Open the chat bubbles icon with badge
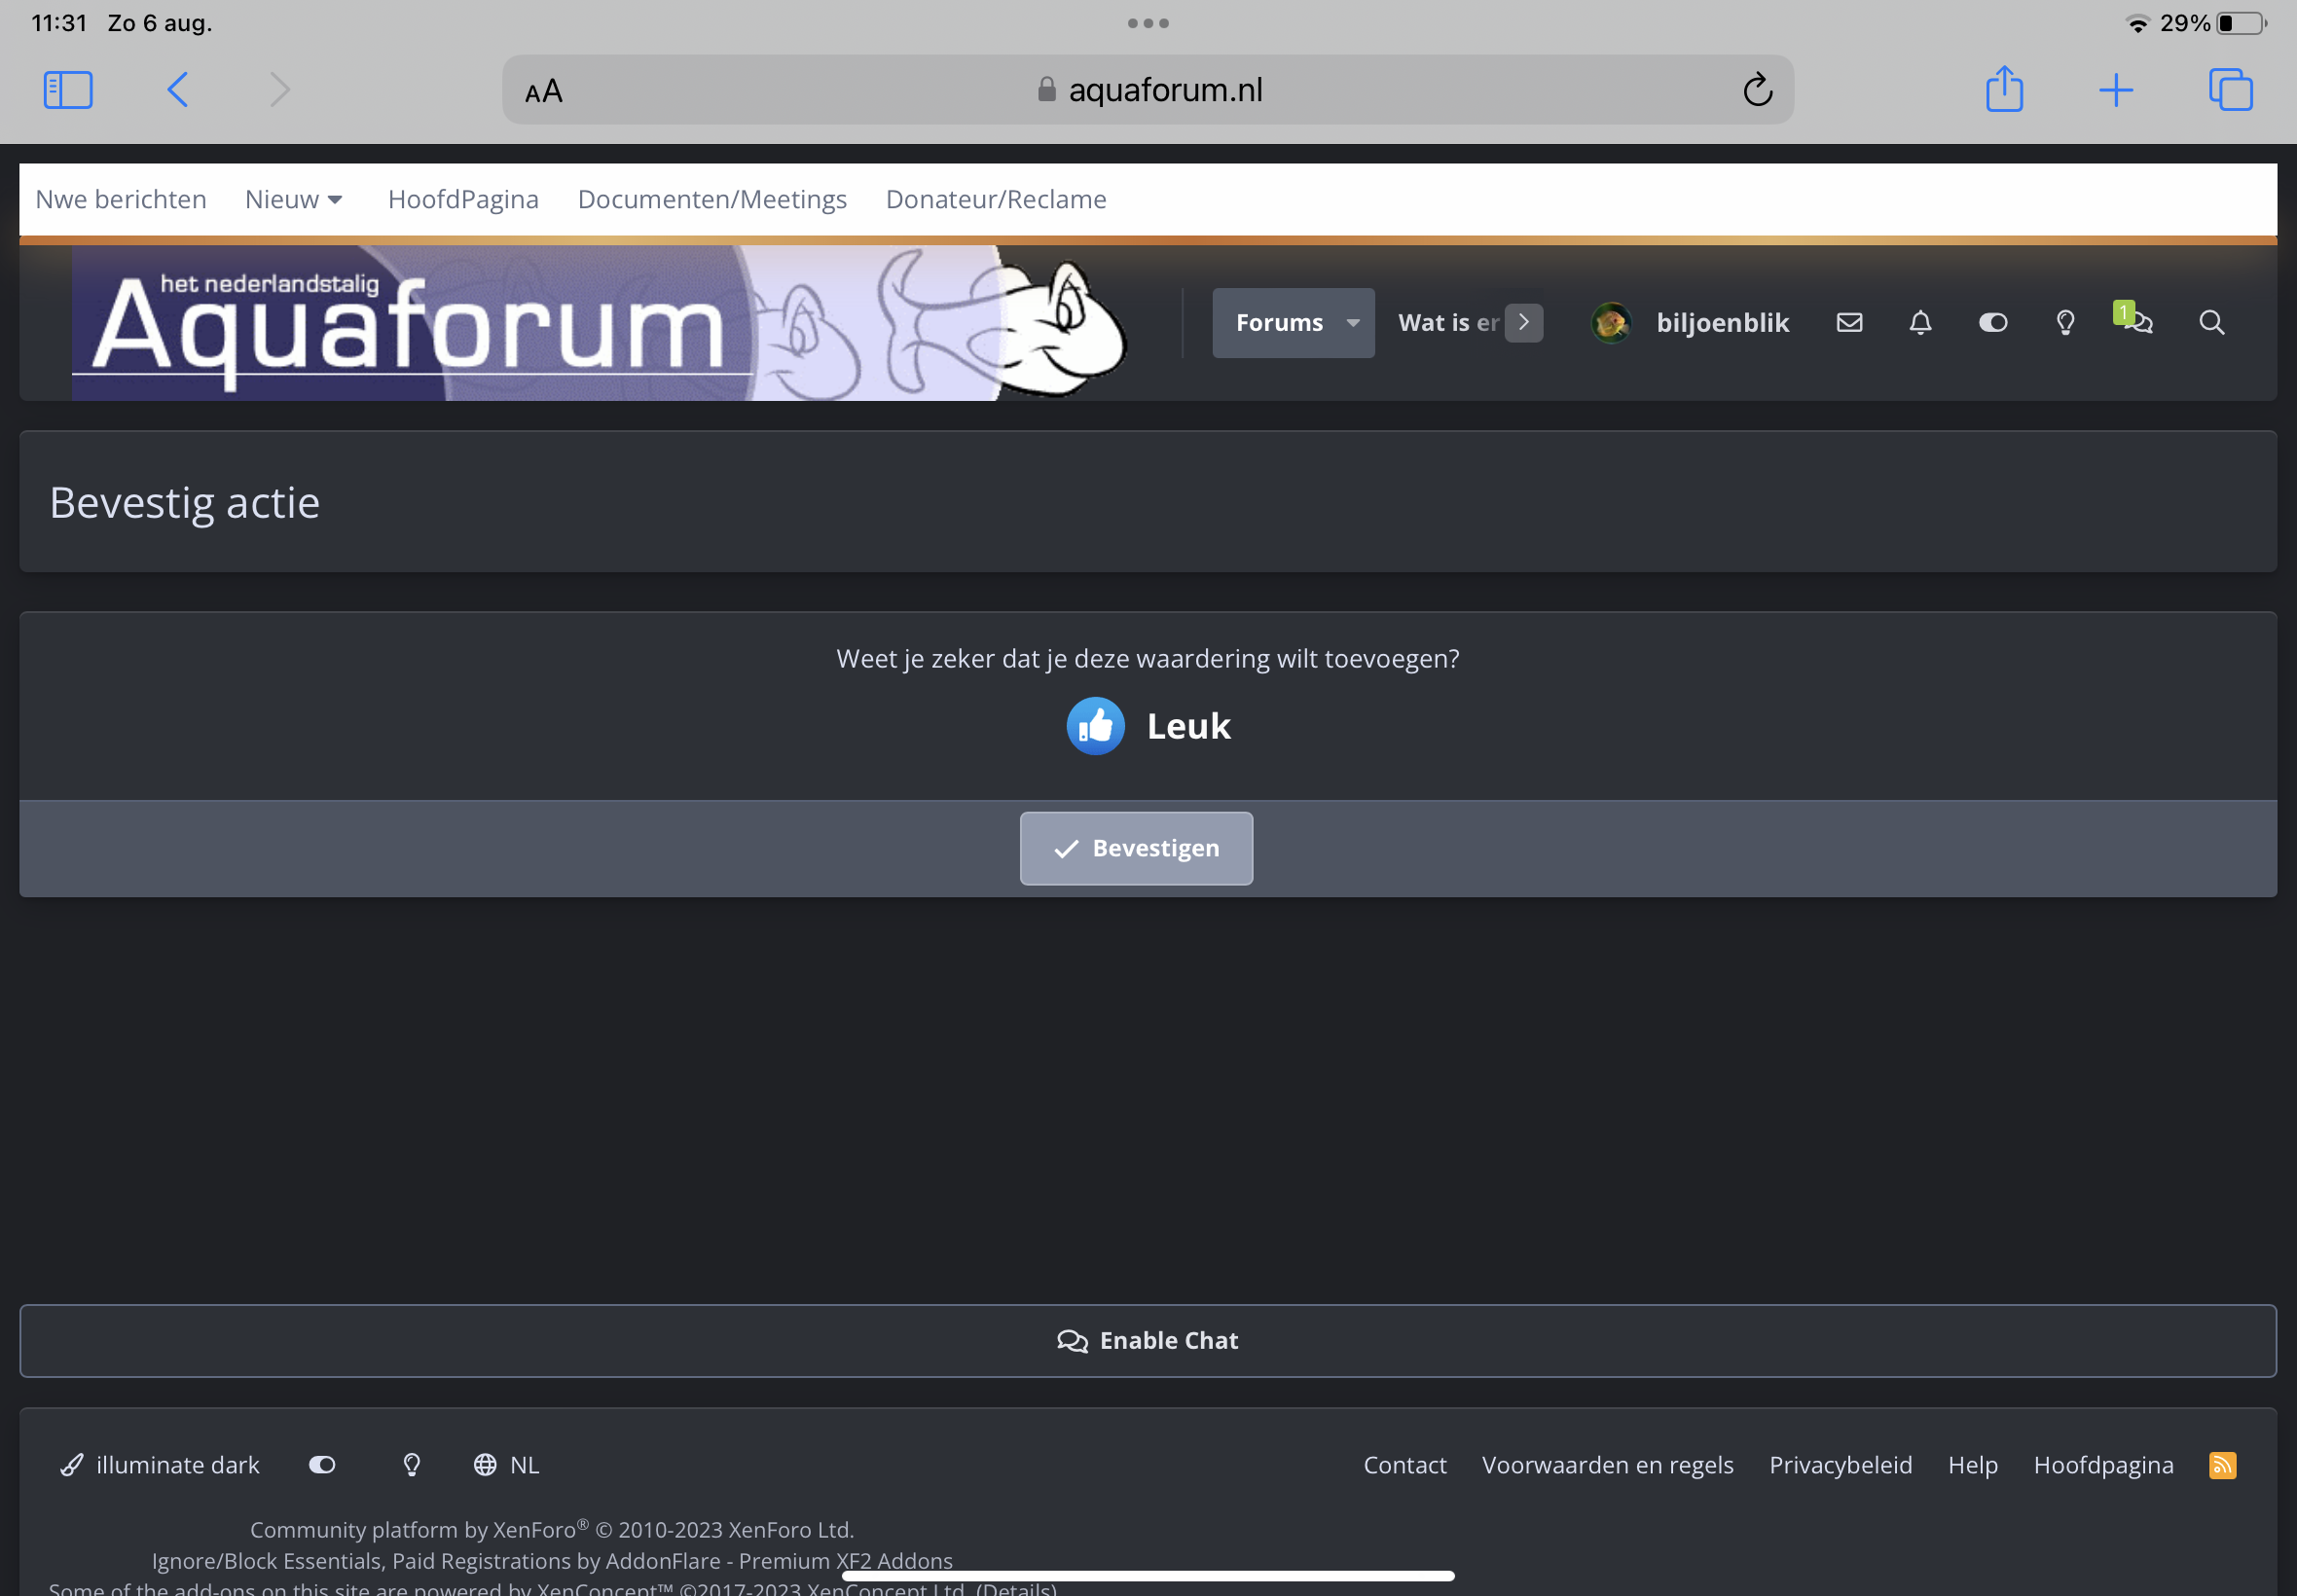The image size is (2297, 1596). coord(2137,322)
